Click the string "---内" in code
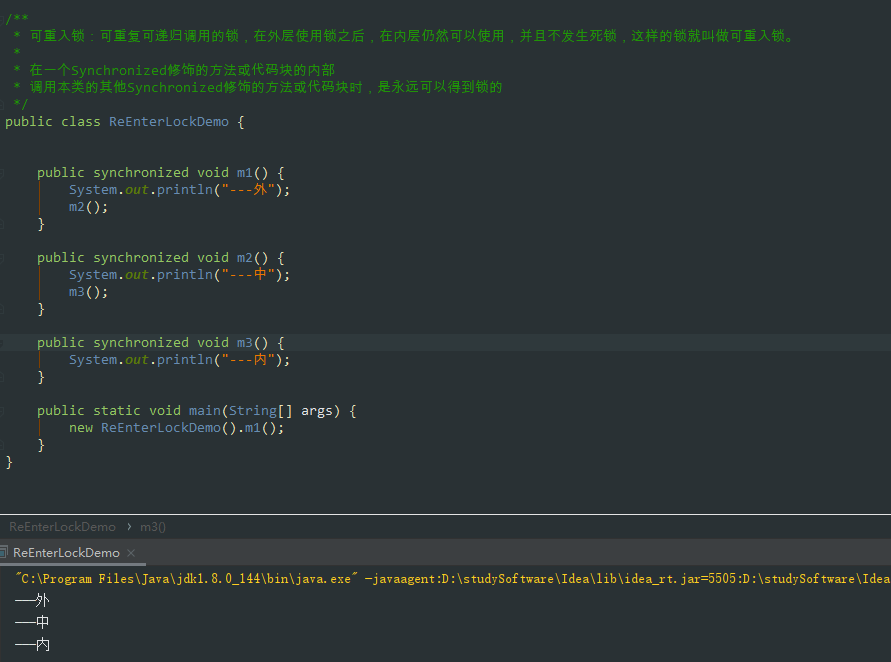The width and height of the screenshot is (891, 662). 248,360
